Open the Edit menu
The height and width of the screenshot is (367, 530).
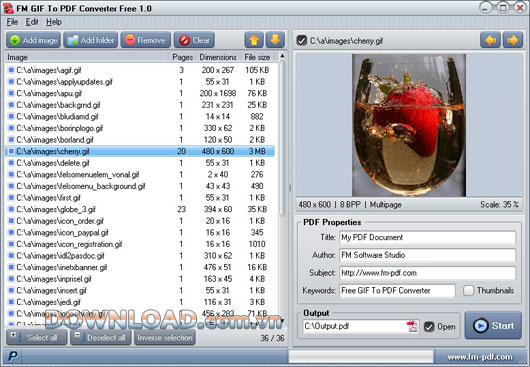point(32,22)
